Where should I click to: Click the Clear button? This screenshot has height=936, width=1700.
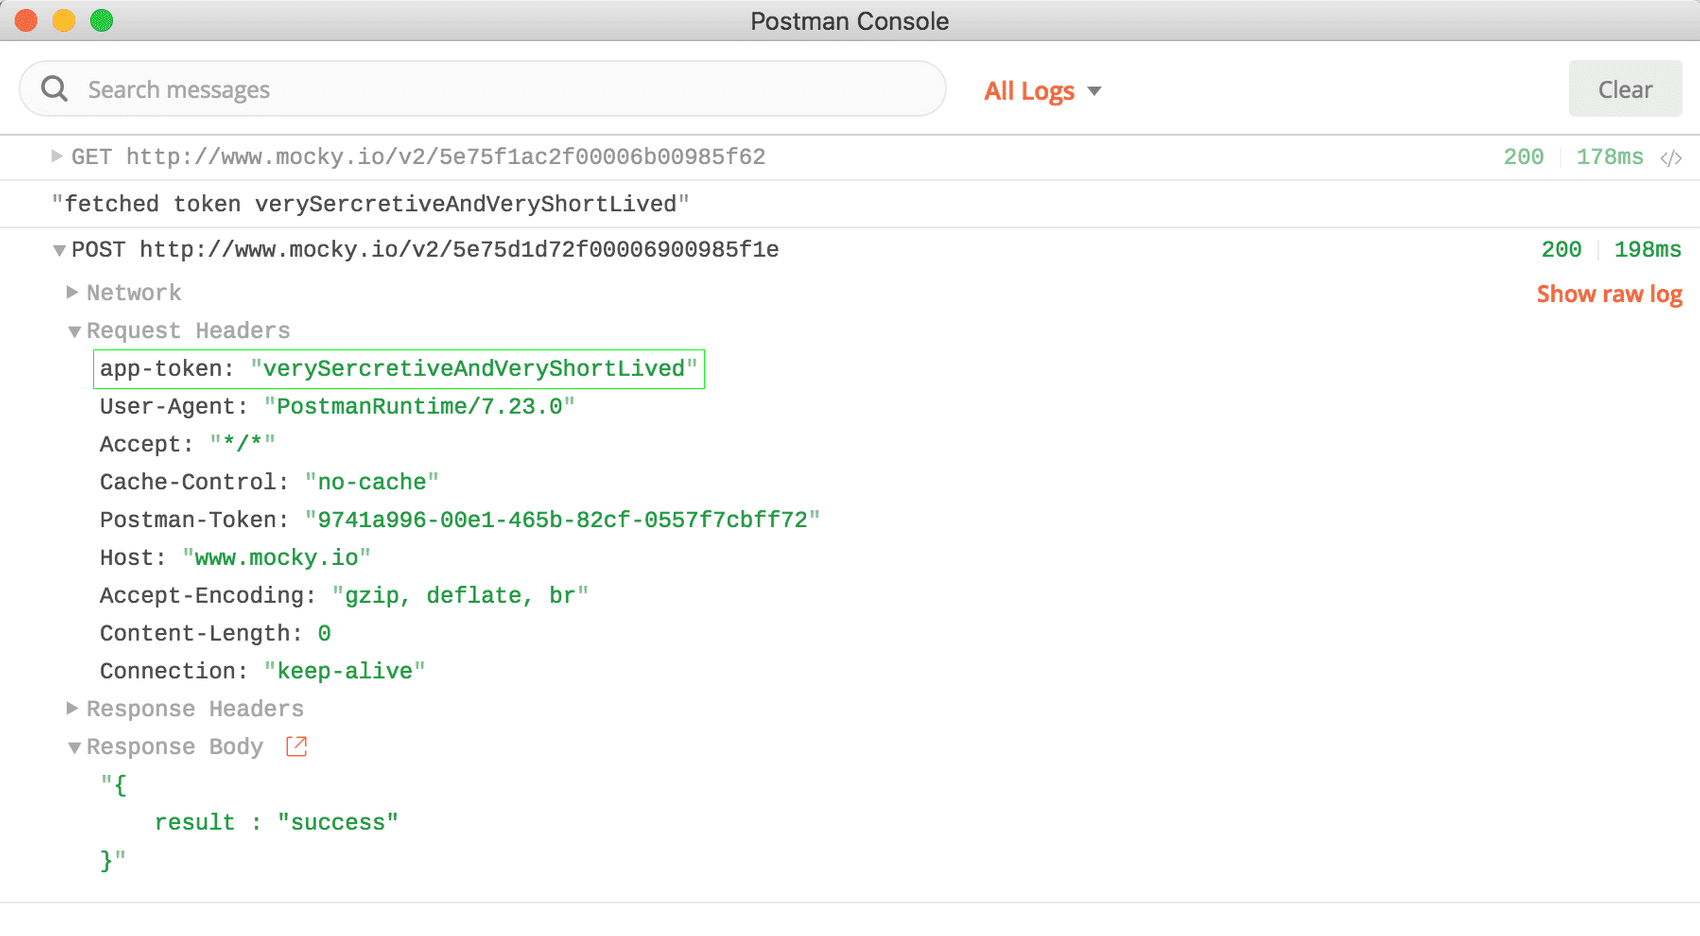tap(1624, 88)
